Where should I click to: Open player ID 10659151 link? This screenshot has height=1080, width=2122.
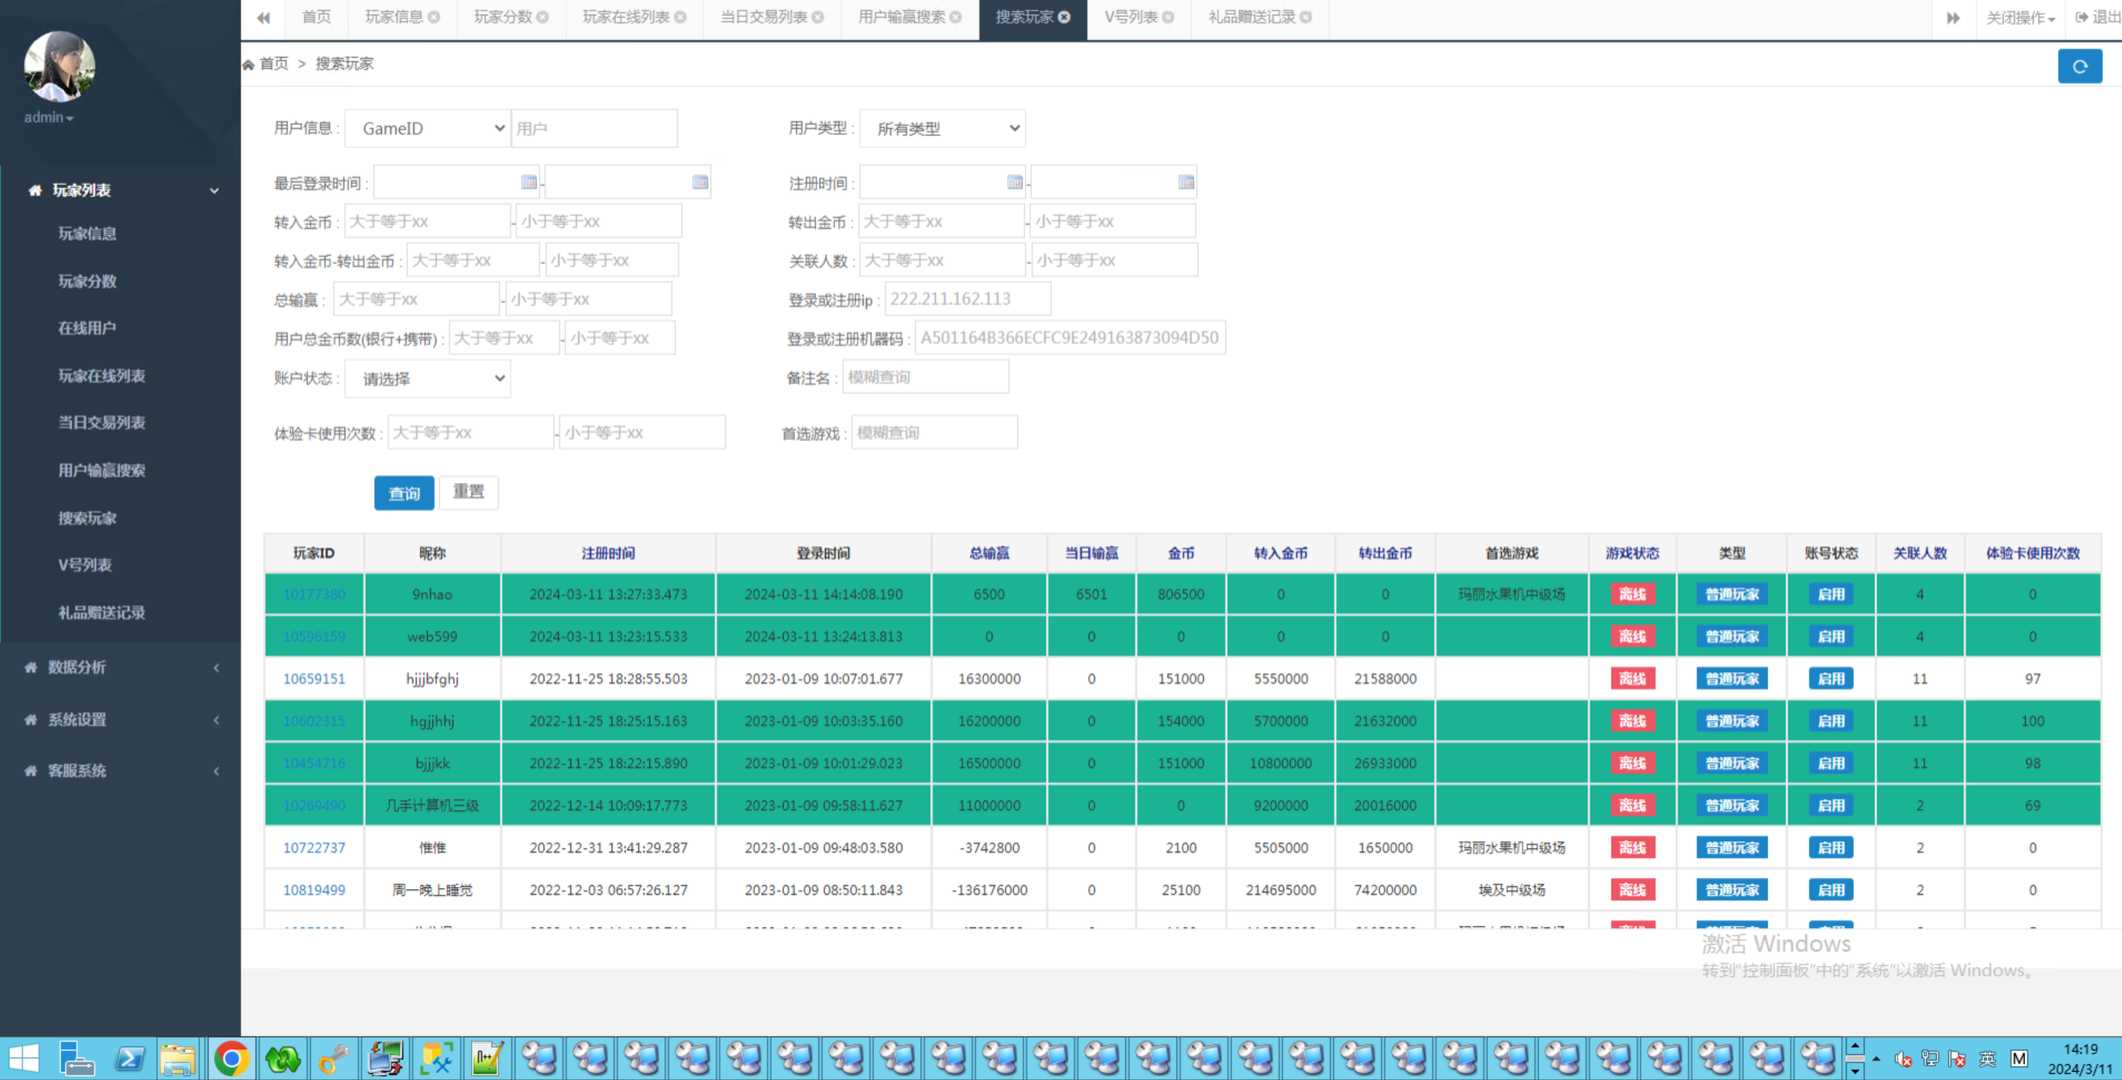(314, 678)
